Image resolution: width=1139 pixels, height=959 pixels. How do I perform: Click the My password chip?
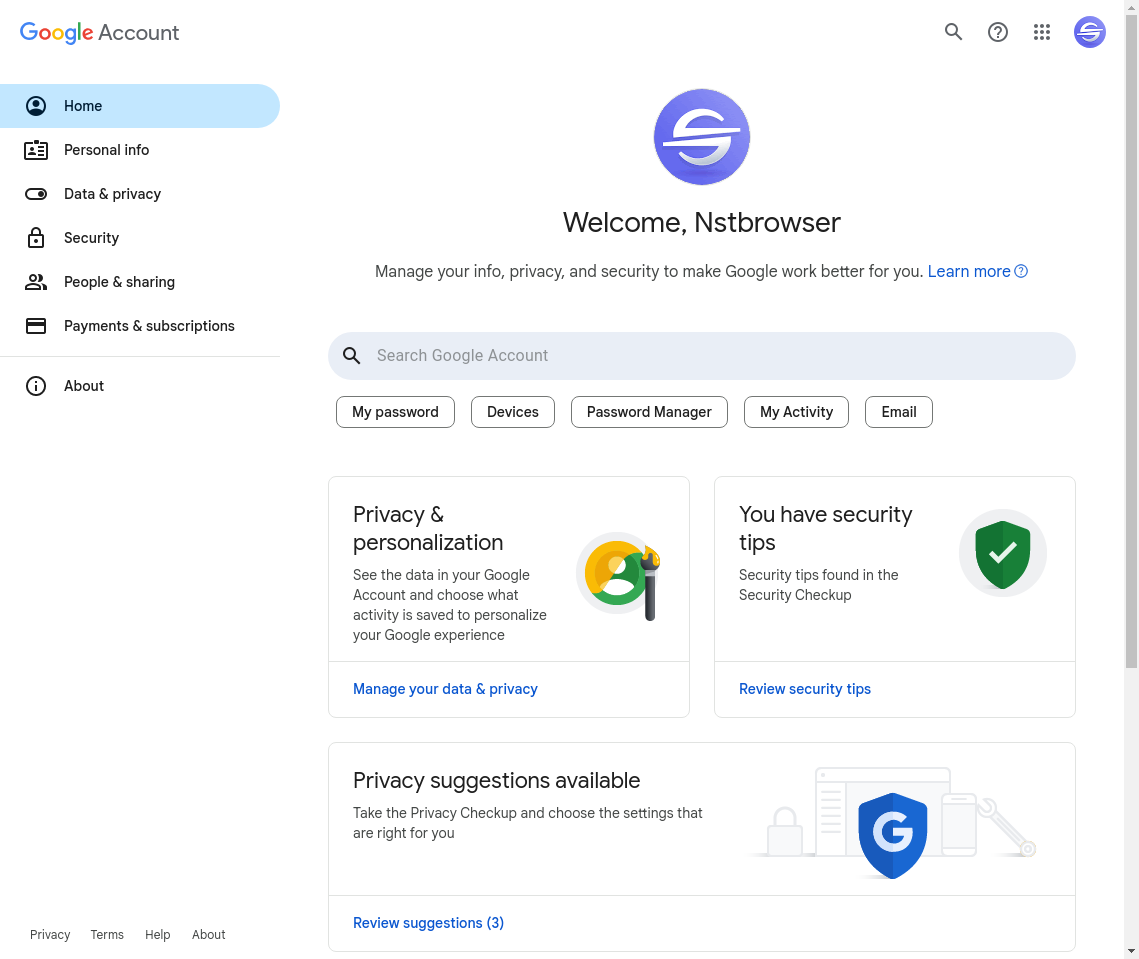[x=395, y=412]
